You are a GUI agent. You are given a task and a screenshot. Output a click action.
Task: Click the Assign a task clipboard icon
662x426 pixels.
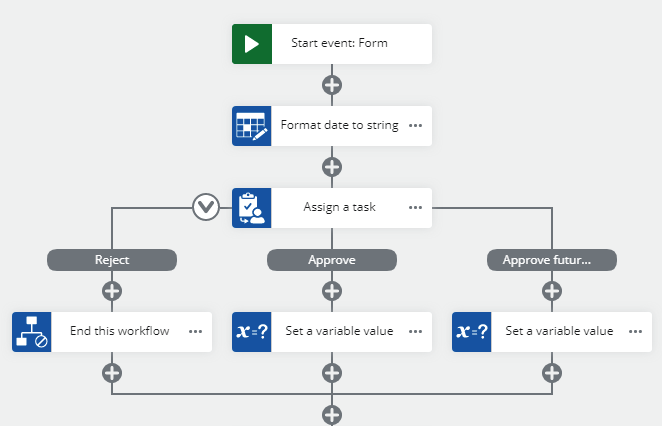[x=252, y=208]
